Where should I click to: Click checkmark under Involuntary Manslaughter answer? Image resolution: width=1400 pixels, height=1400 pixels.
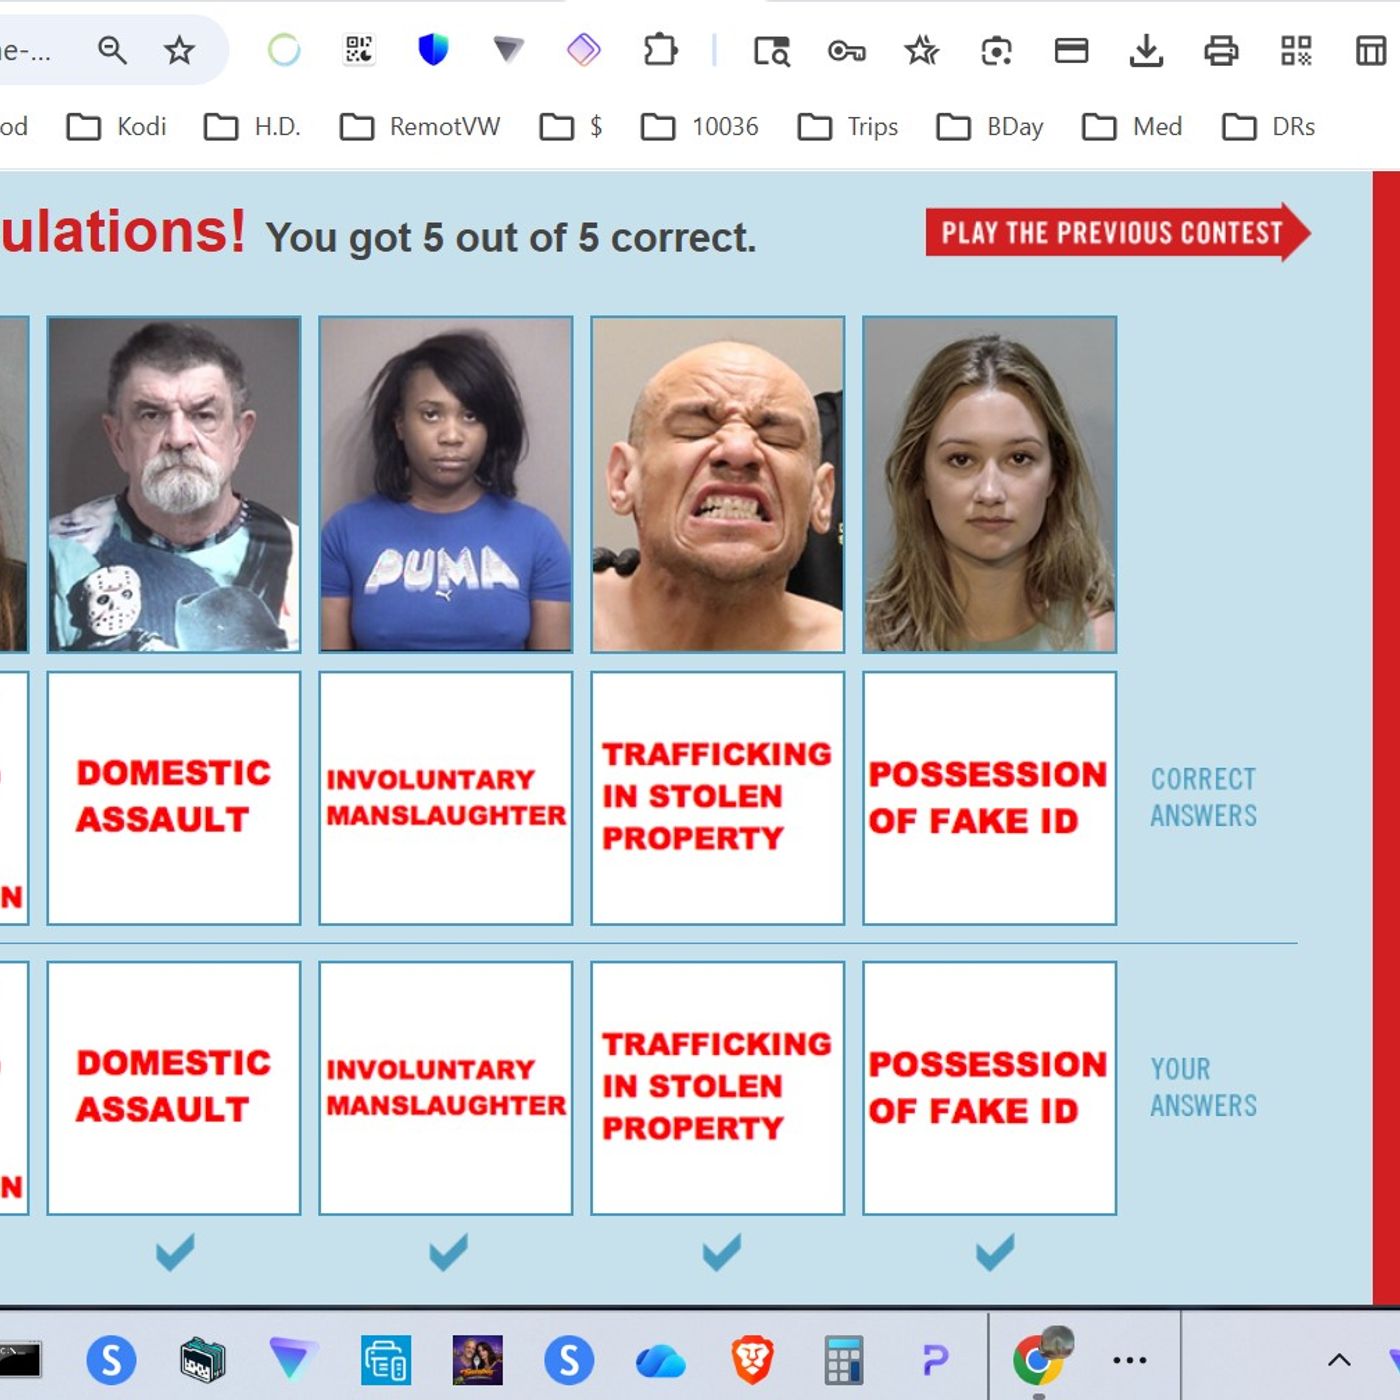pyautogui.click(x=448, y=1252)
